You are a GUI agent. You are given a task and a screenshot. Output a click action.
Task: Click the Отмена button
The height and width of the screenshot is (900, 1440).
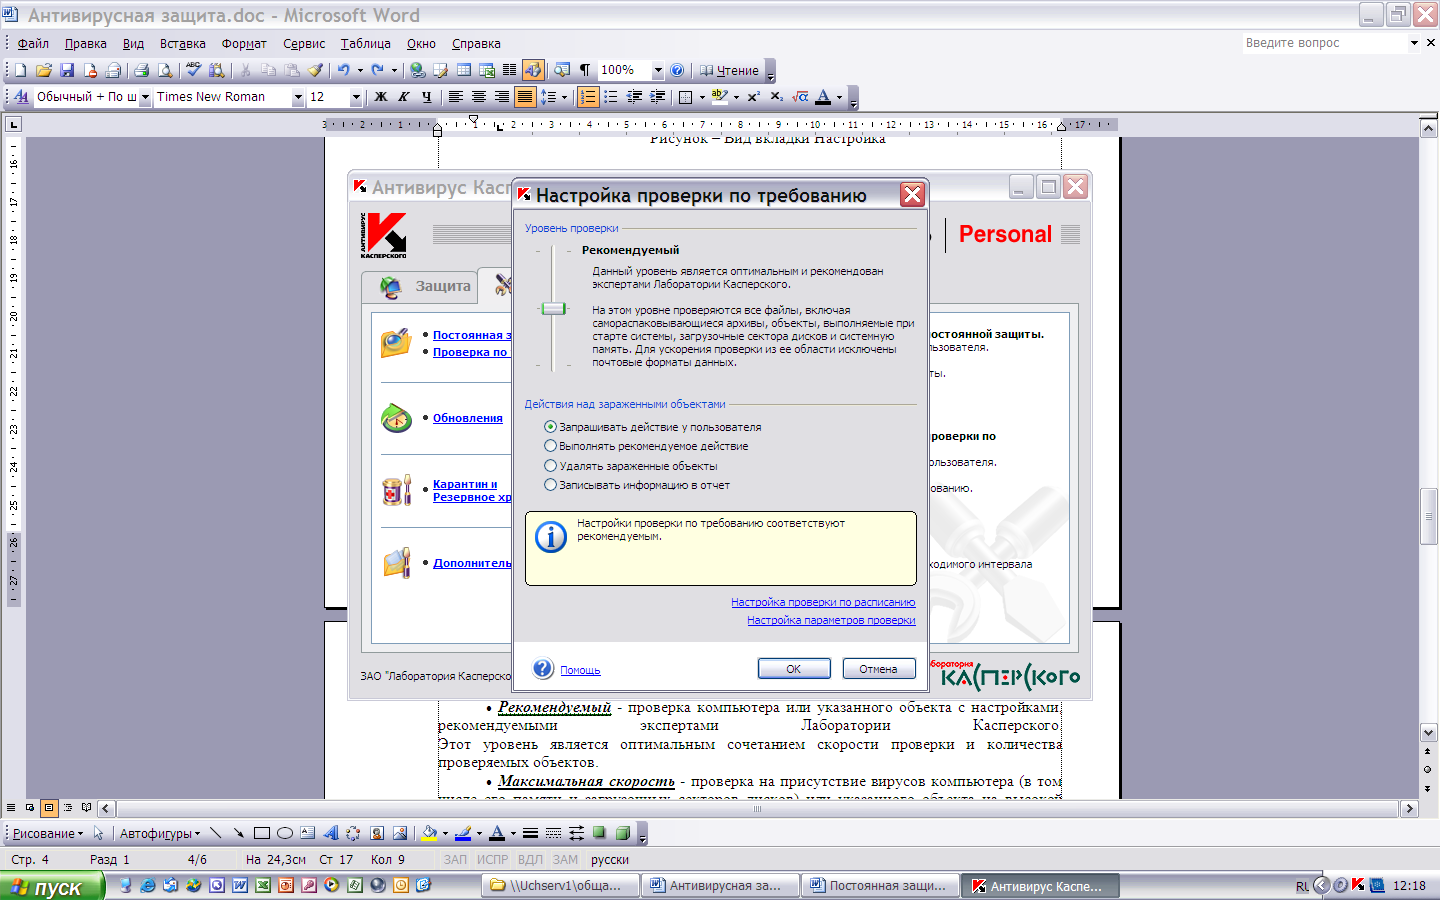tap(878, 669)
